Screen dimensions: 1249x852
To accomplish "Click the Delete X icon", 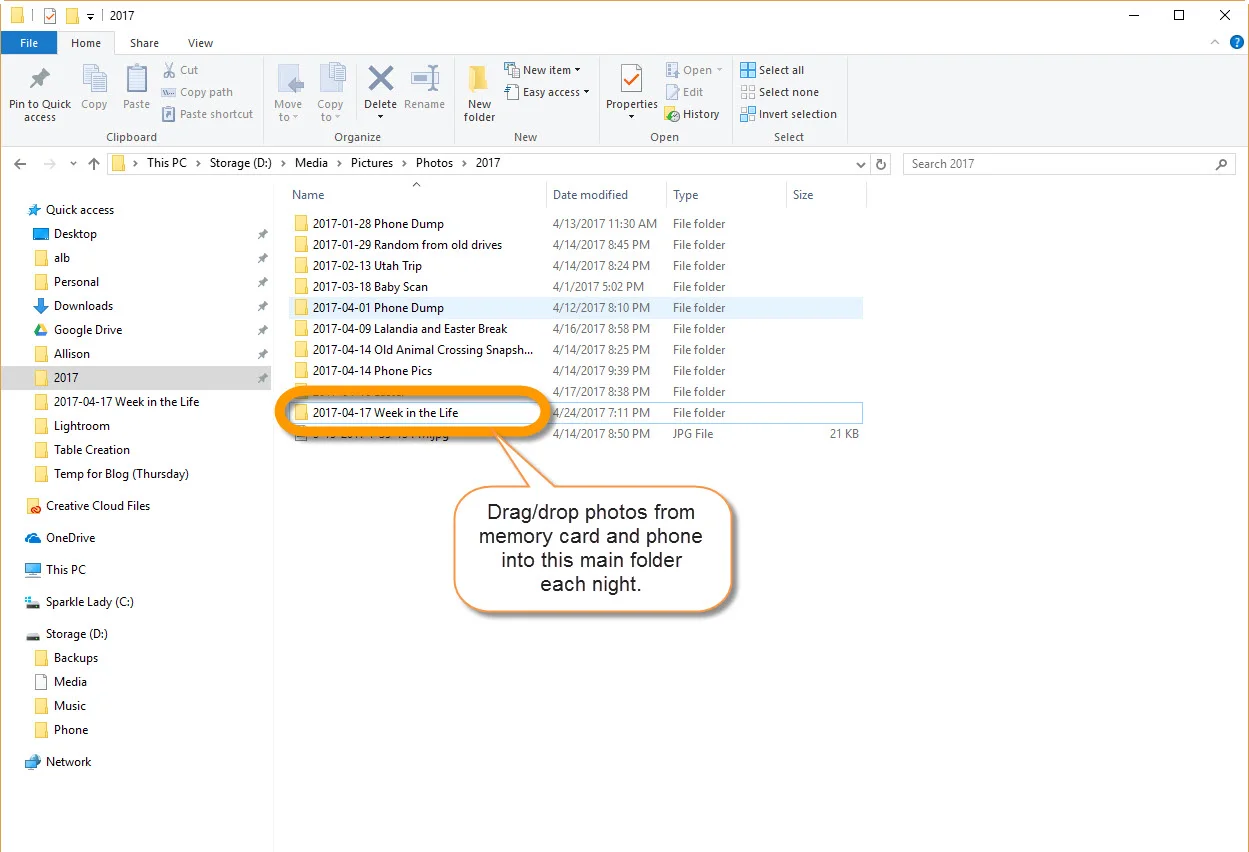I will point(380,78).
